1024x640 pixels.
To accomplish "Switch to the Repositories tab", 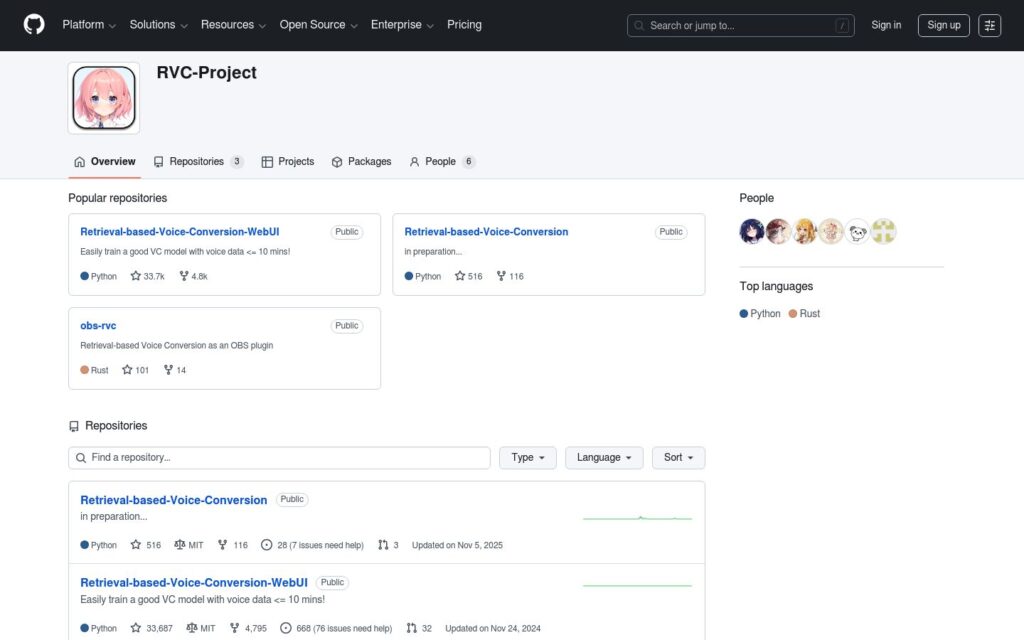I will pos(199,162).
